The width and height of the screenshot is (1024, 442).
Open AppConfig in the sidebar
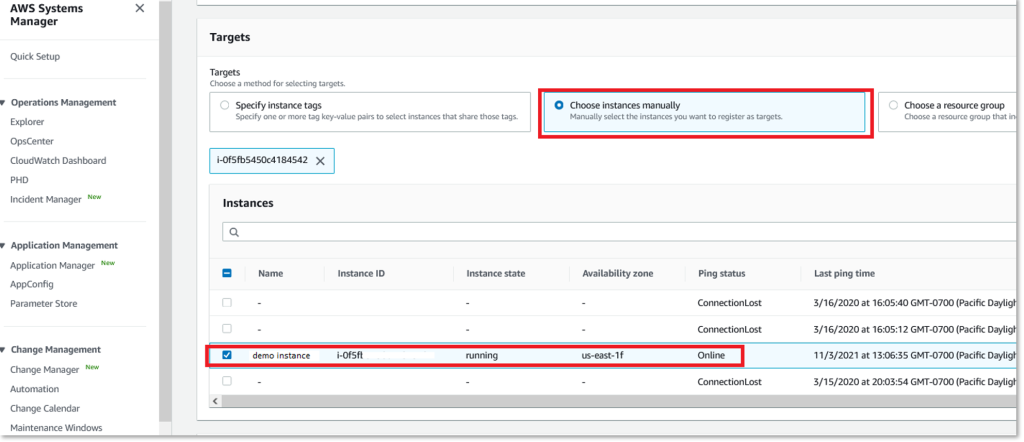pyautogui.click(x=32, y=285)
